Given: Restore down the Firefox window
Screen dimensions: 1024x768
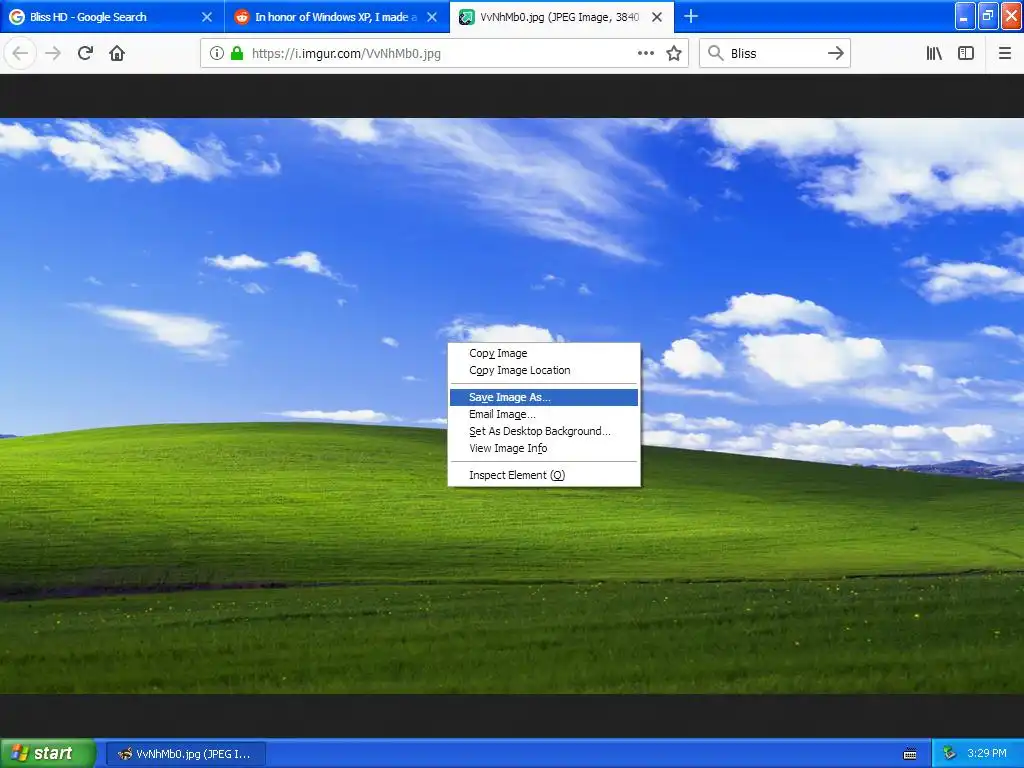Looking at the screenshot, I should click(988, 16).
